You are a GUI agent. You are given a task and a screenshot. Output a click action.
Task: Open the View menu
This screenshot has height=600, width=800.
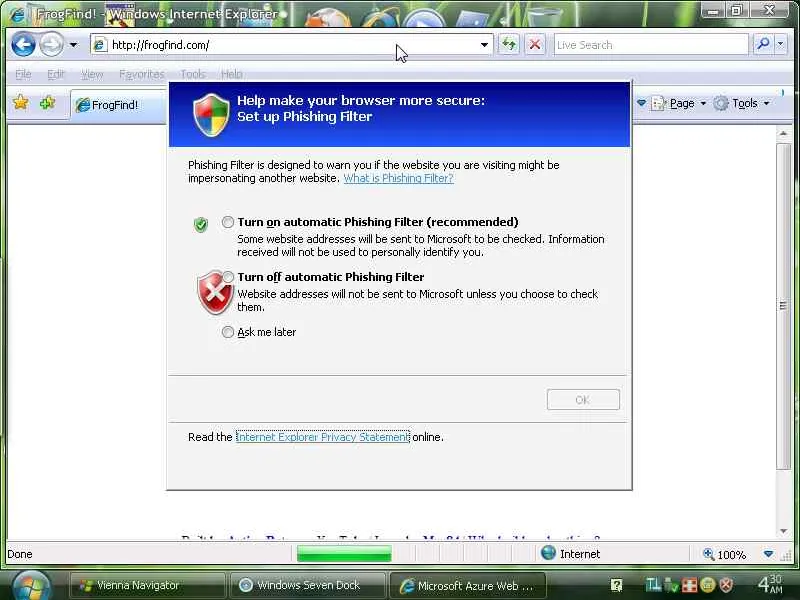92,74
